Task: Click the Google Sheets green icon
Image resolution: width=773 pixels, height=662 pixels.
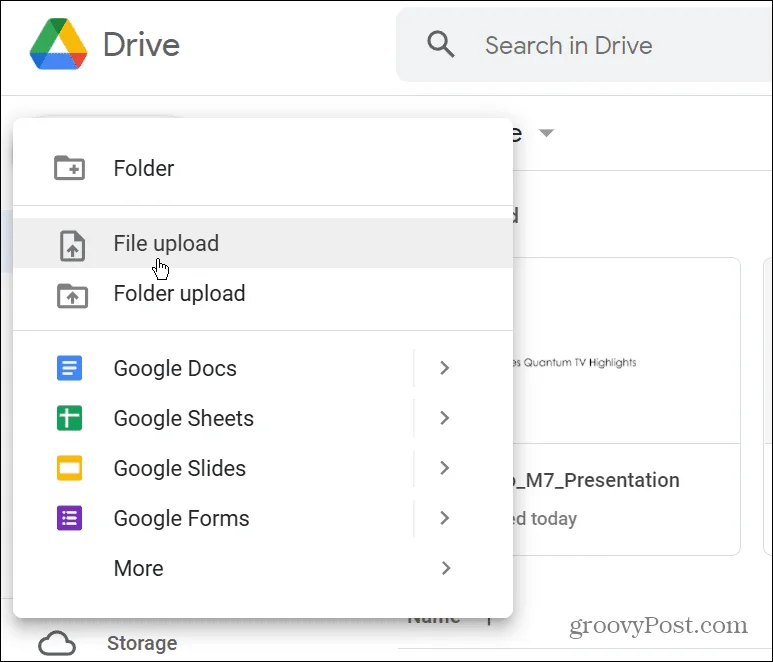Action: [70, 418]
